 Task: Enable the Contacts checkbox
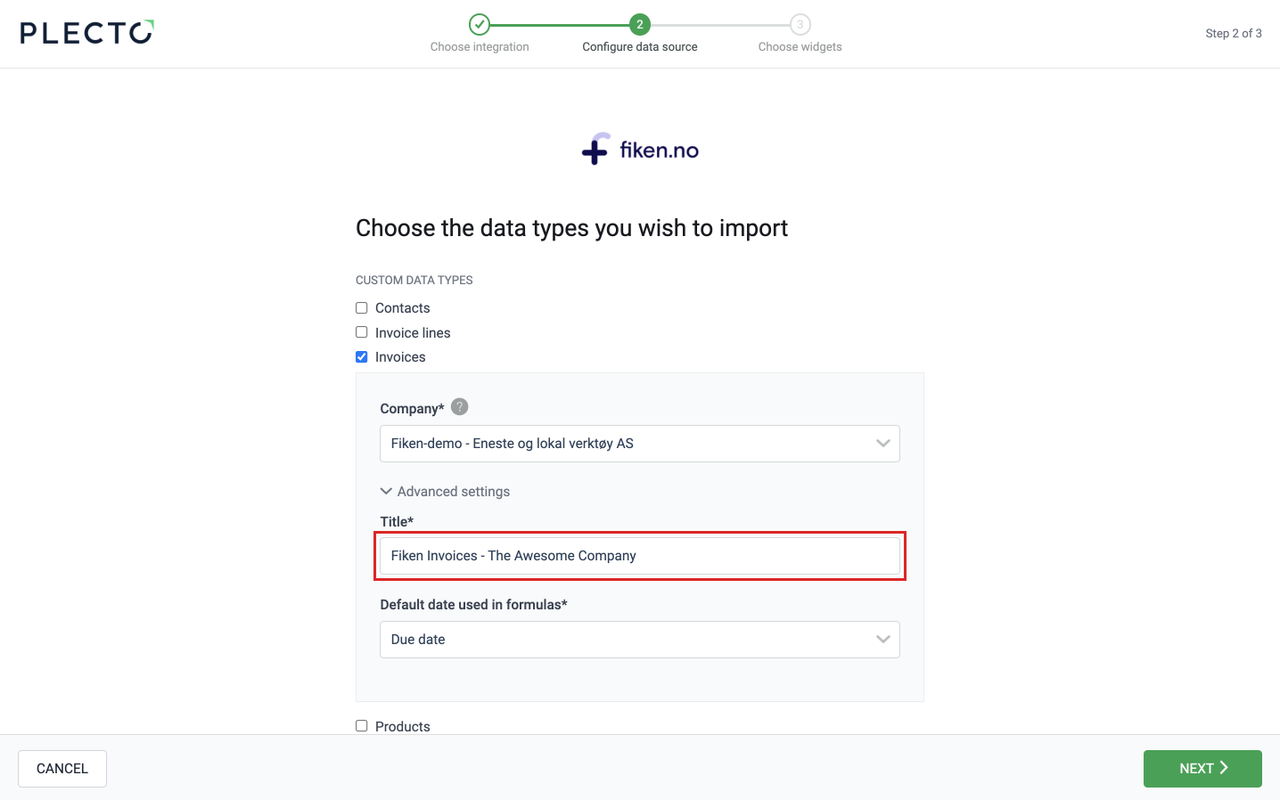[362, 308]
